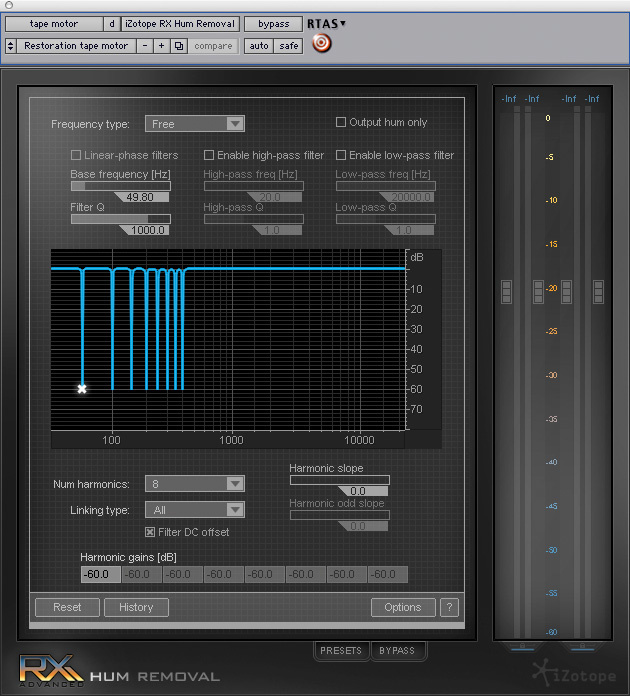
Task: Click the d insert position button
Action: [x=112, y=24]
